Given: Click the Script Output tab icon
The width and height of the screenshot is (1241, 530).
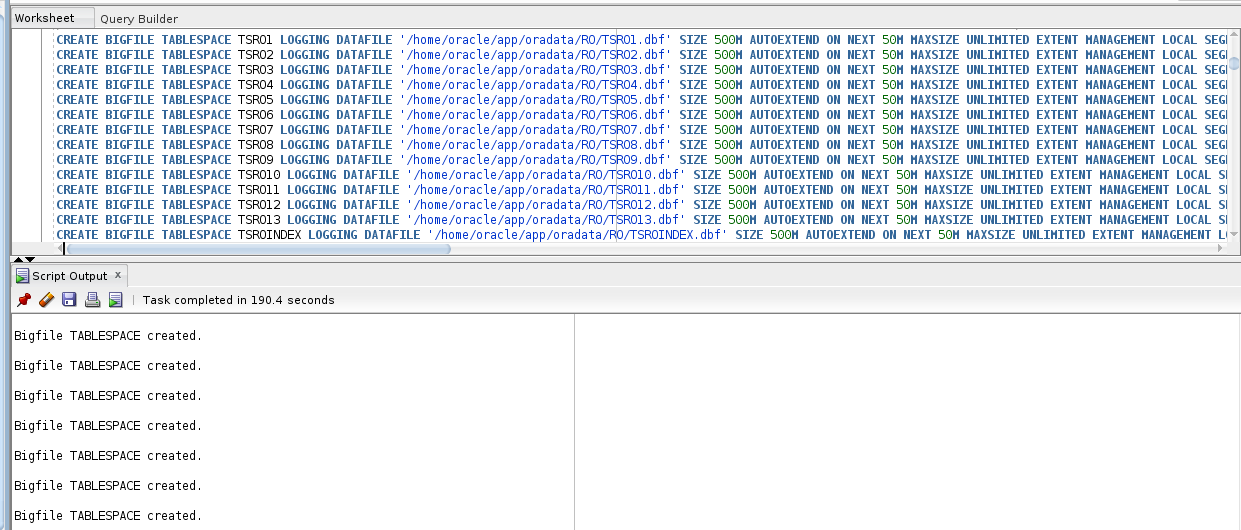Looking at the screenshot, I should pyautogui.click(x=22, y=276).
